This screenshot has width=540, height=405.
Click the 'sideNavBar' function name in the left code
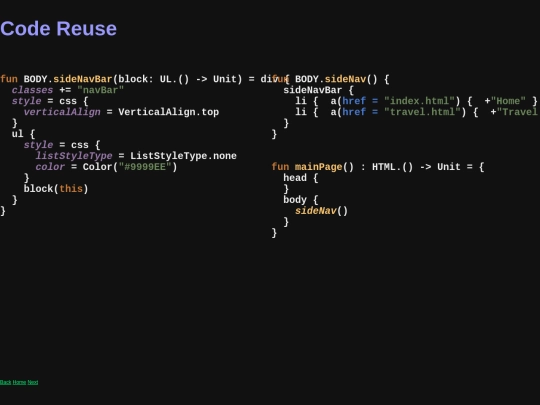click(x=83, y=79)
